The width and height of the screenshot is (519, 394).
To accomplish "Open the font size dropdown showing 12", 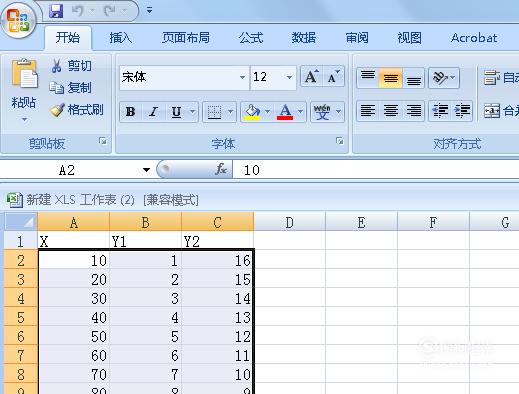I will pos(289,77).
